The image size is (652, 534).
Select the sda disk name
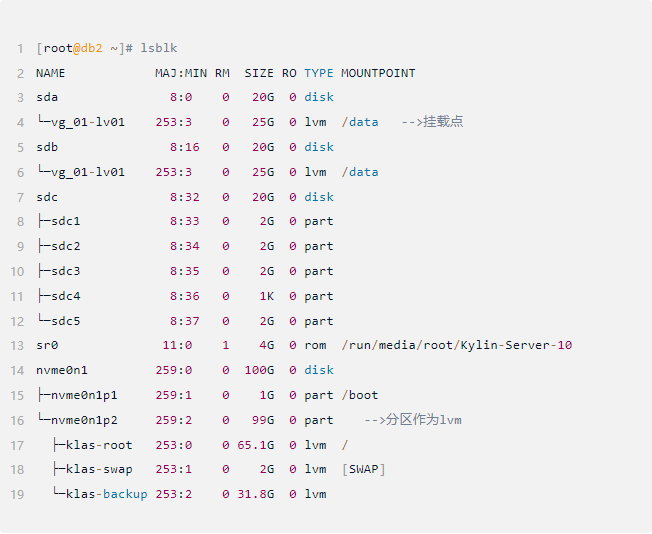[47, 97]
